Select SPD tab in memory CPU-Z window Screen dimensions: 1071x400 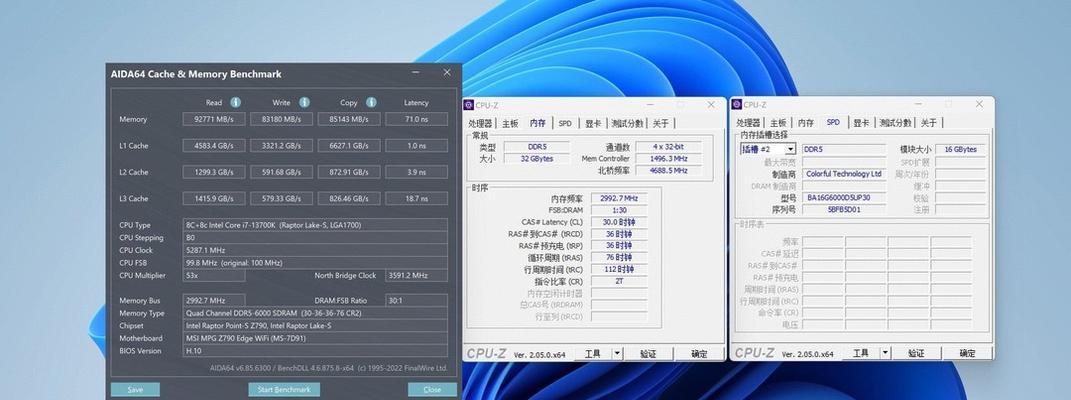click(x=565, y=124)
